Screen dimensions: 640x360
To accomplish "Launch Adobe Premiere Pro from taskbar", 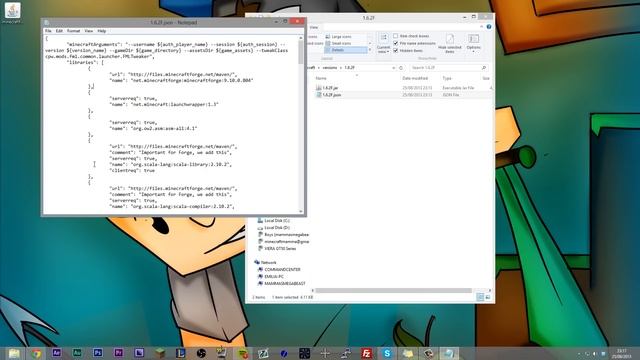I will click(x=118, y=353).
